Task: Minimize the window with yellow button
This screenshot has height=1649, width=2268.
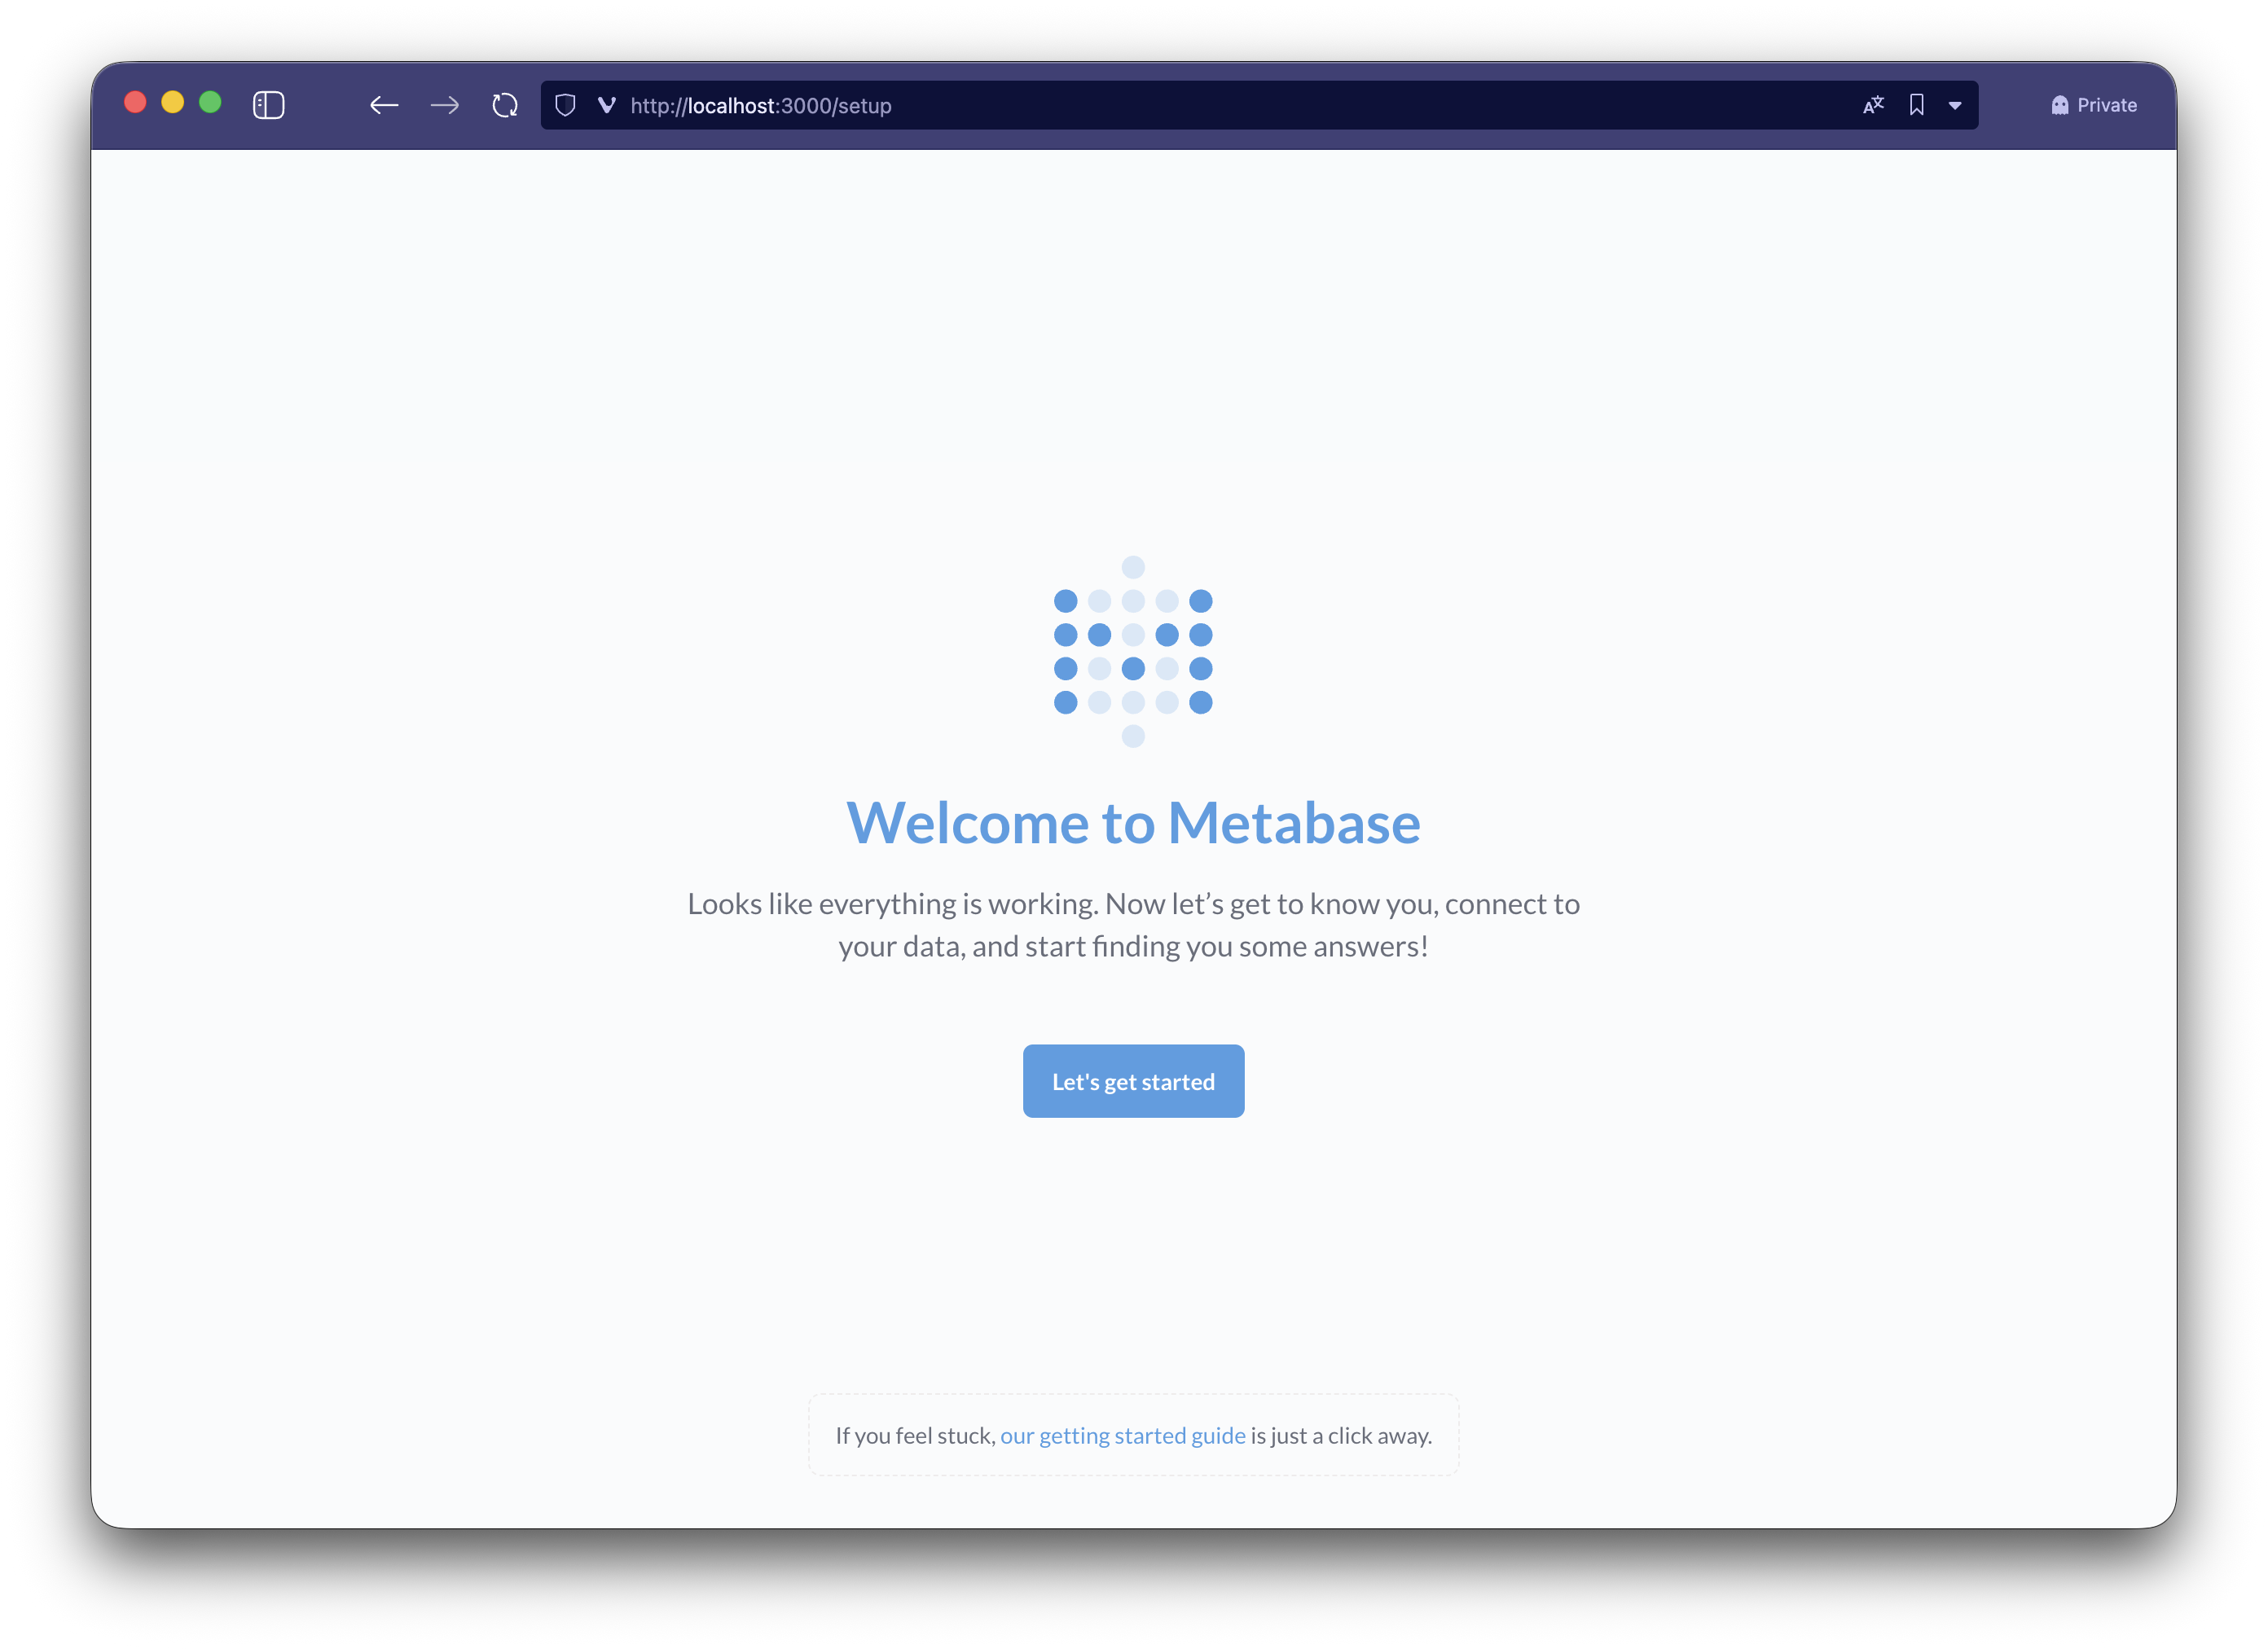Action: click(x=173, y=102)
